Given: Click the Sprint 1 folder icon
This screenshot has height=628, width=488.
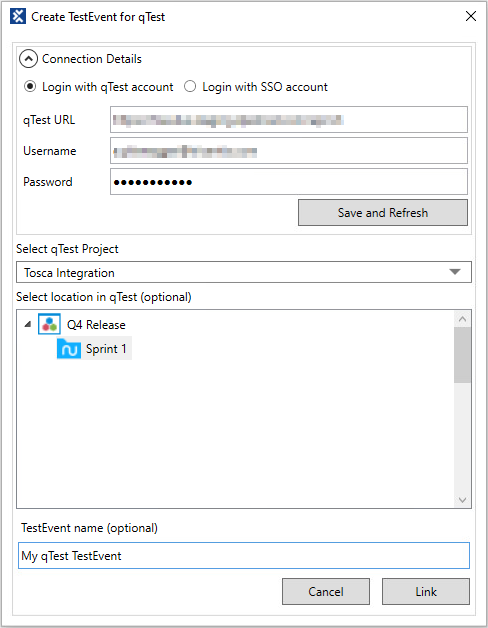Looking at the screenshot, I should [69, 348].
